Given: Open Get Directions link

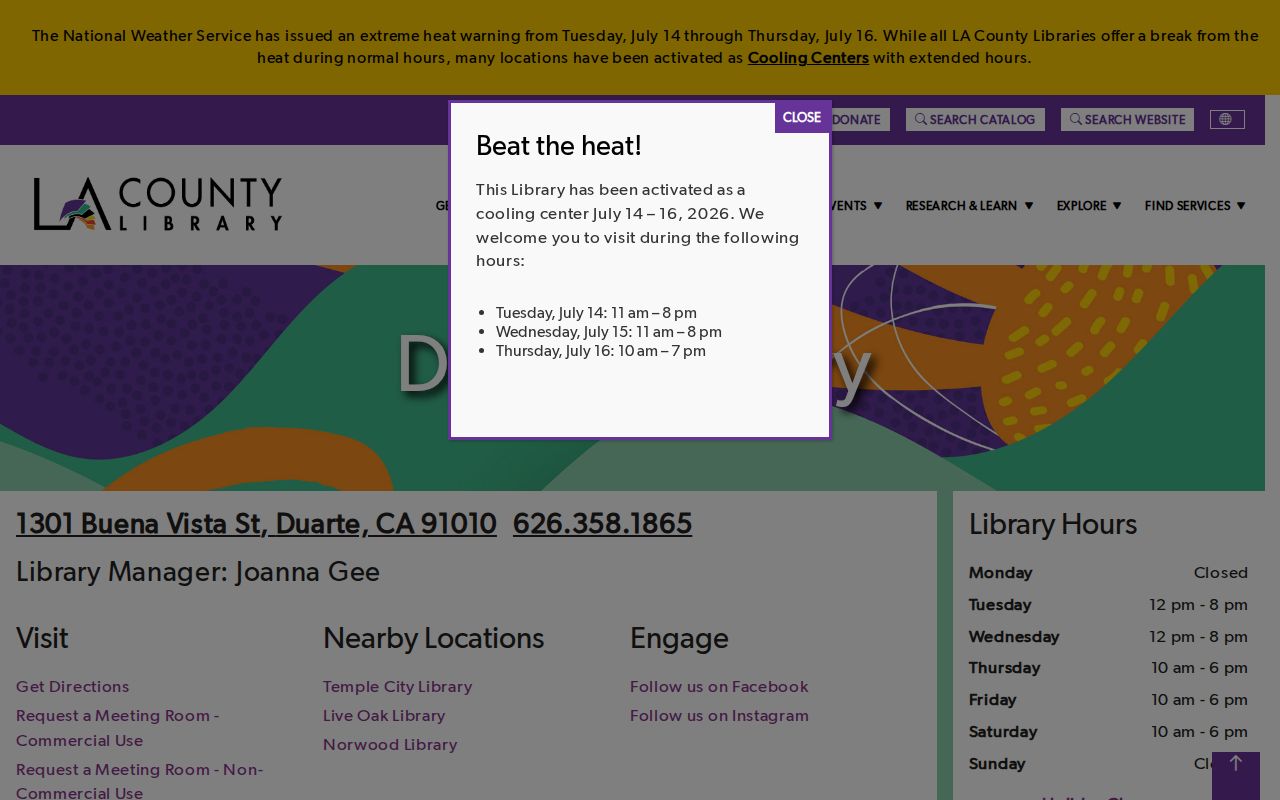Looking at the screenshot, I should click(x=72, y=686).
